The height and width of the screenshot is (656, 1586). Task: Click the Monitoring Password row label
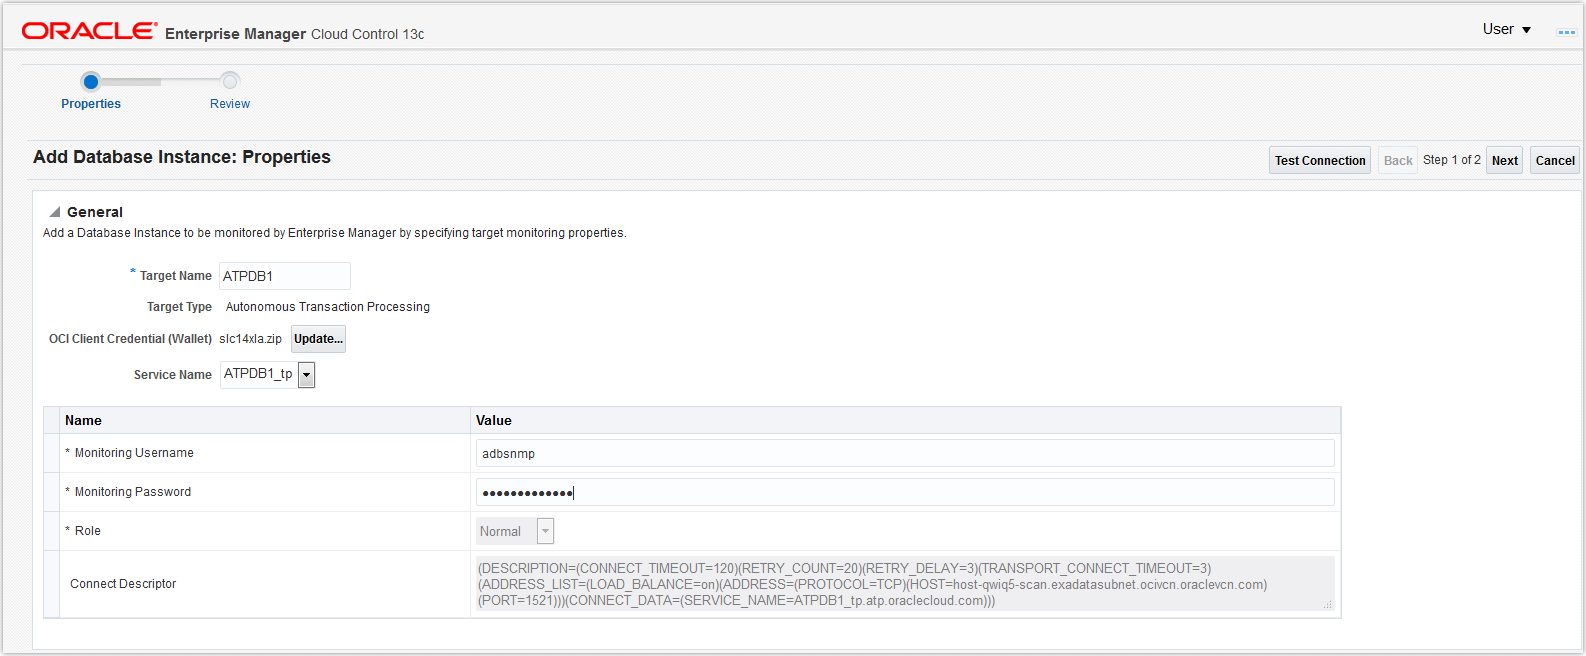click(133, 492)
